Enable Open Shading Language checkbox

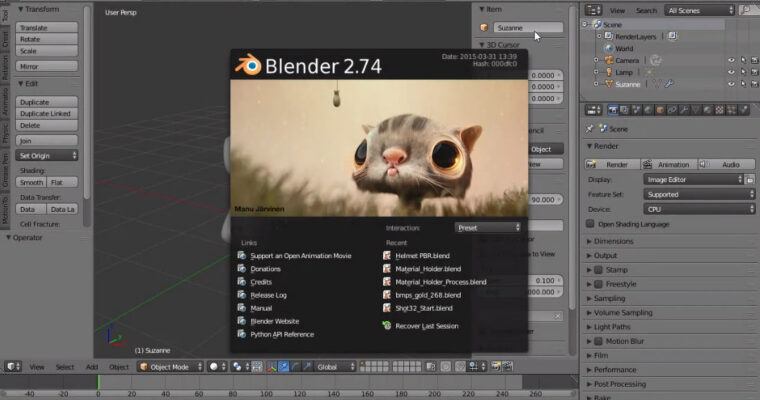(x=590, y=224)
